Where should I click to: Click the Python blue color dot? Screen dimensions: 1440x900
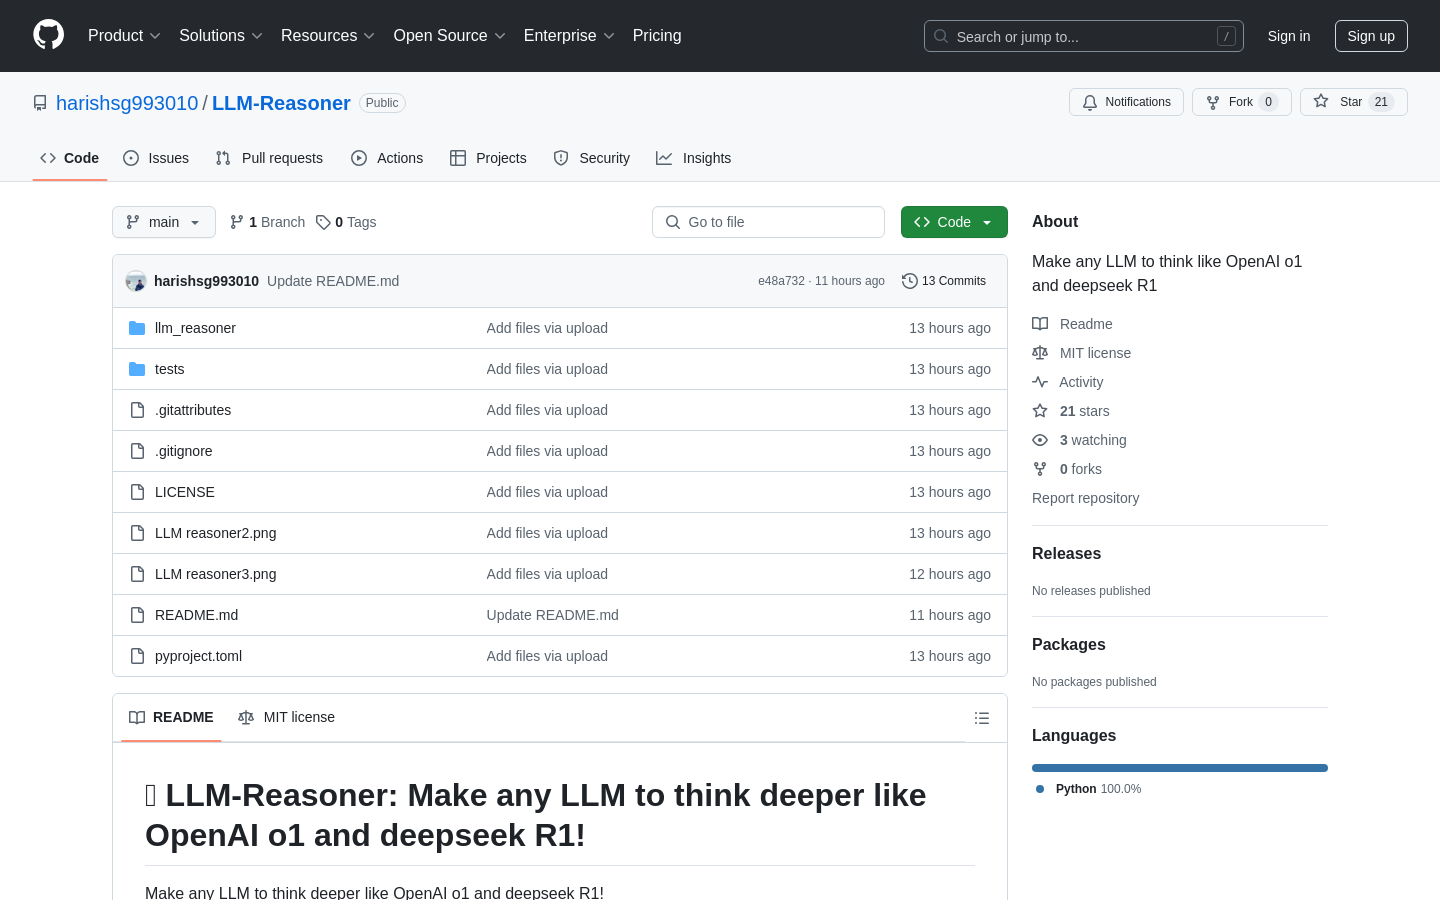1040,789
